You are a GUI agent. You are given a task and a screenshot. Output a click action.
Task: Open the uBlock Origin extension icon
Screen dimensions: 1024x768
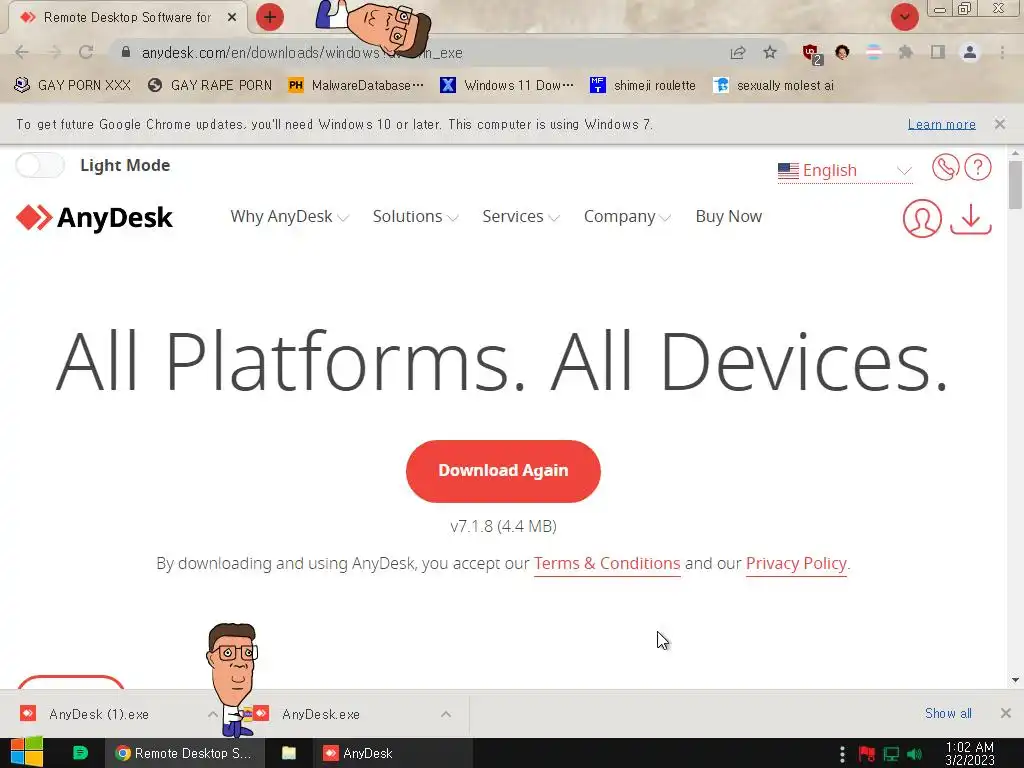click(x=811, y=54)
